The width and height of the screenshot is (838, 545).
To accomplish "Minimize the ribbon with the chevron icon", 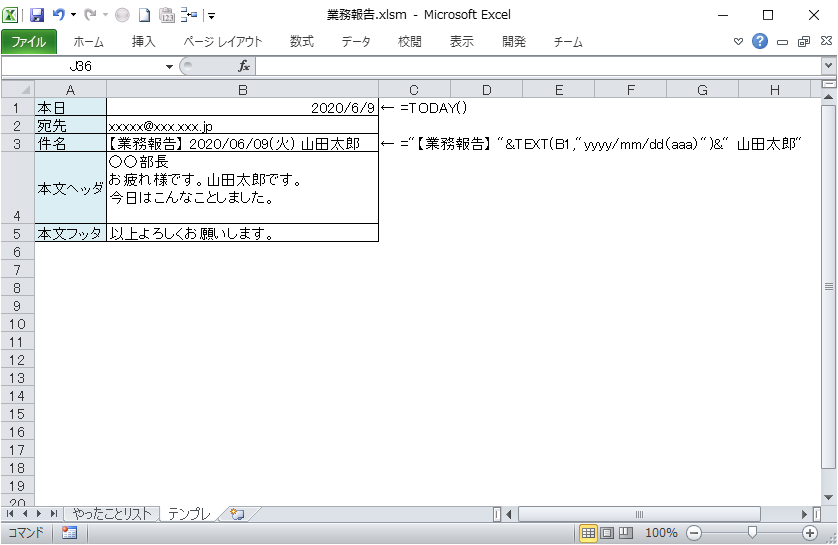I will click(738, 41).
